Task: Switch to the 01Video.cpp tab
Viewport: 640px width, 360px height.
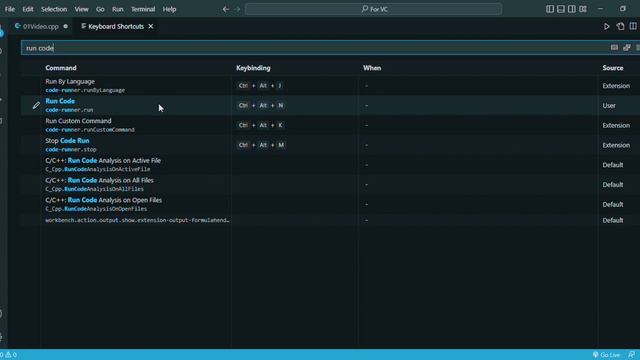Action: (41, 27)
